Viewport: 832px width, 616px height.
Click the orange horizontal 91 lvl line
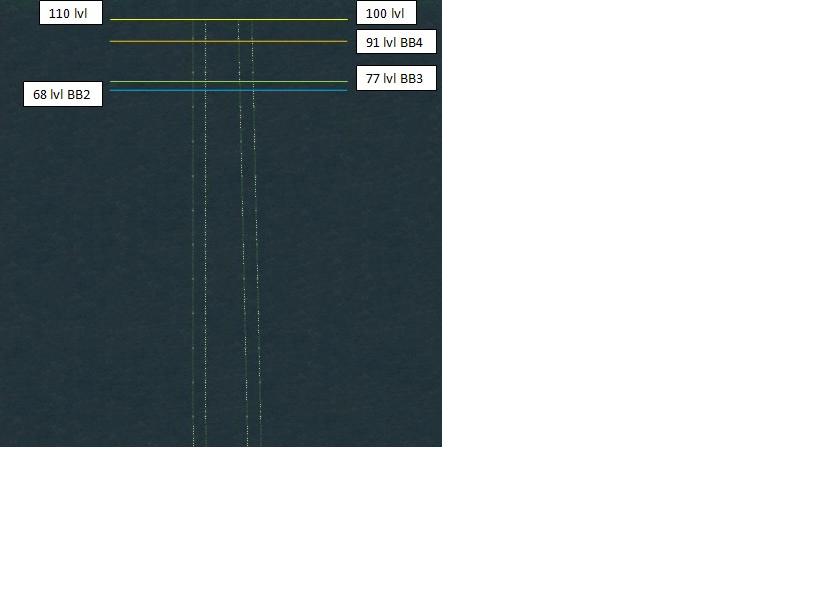229,41
